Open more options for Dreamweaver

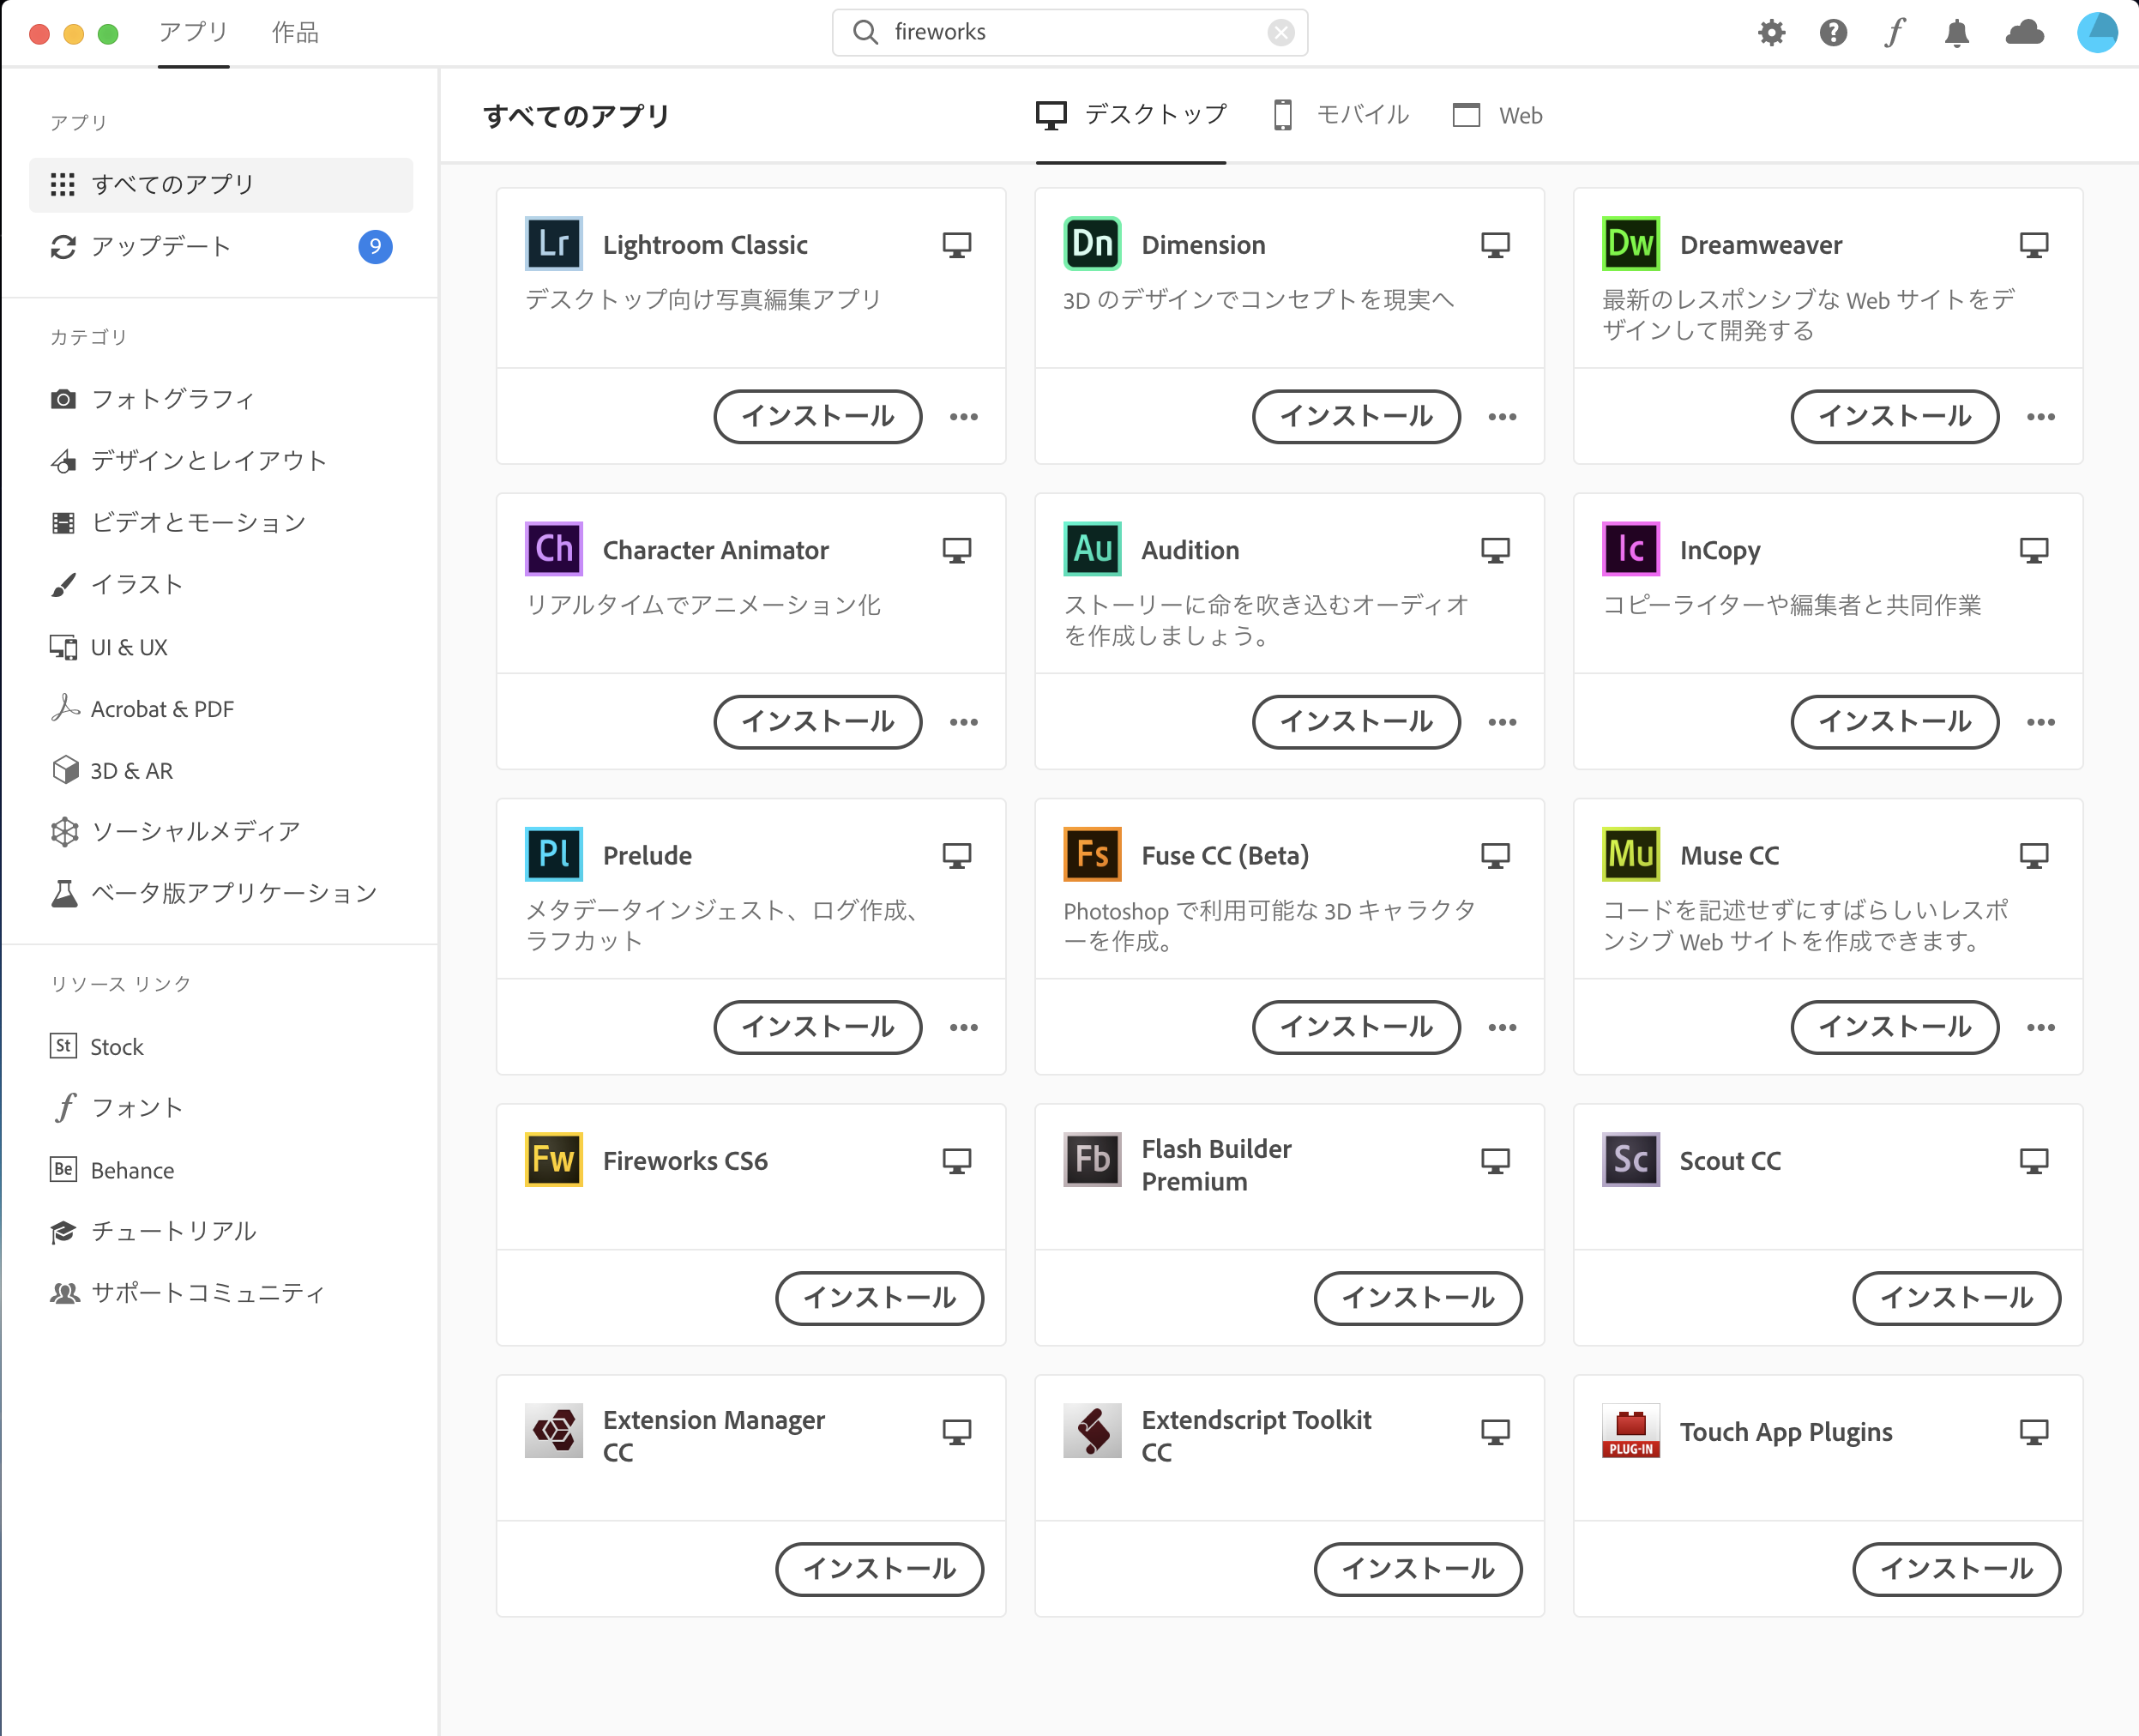[x=2040, y=416]
